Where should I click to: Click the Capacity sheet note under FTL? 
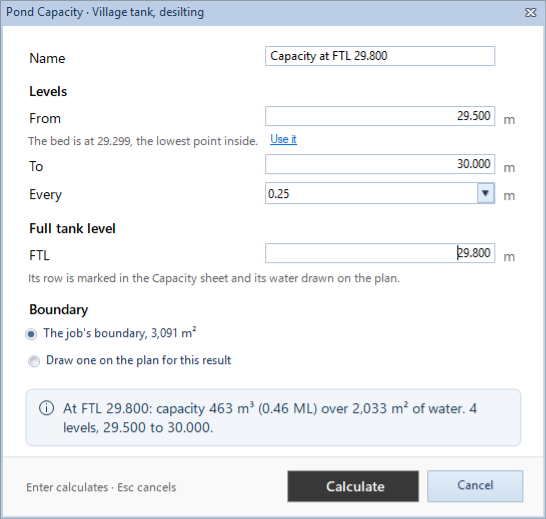coord(214,278)
